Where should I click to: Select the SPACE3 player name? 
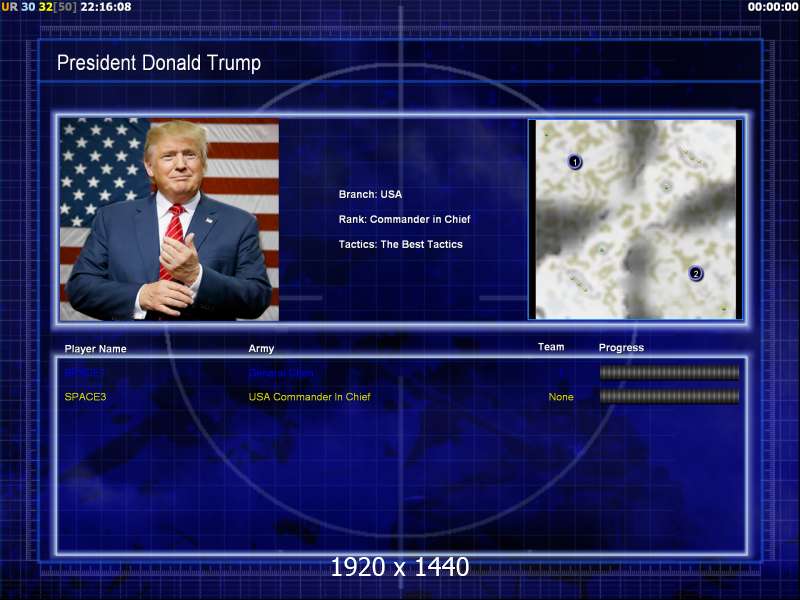(85, 396)
